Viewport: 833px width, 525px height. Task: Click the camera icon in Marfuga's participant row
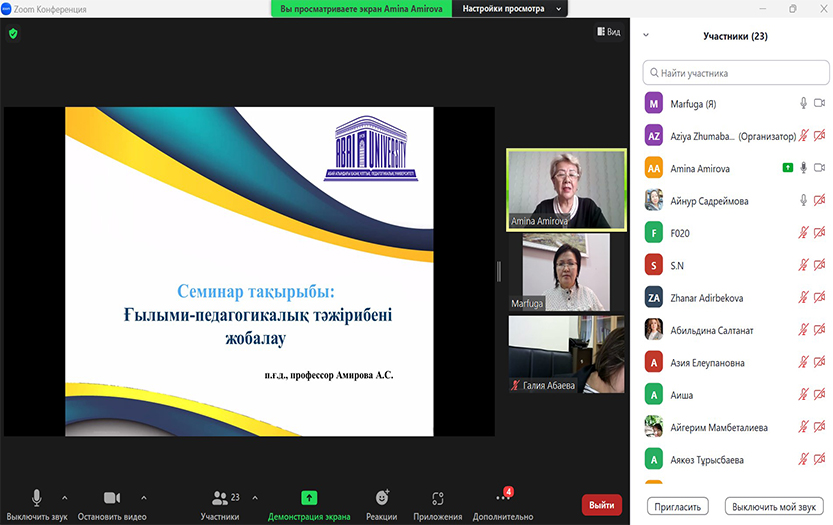(x=819, y=103)
